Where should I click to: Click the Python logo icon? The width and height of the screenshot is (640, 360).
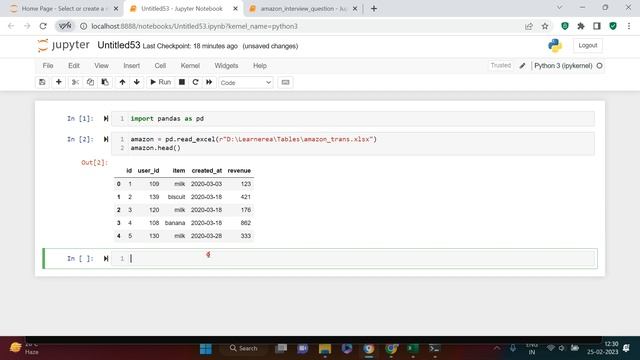(x=555, y=45)
